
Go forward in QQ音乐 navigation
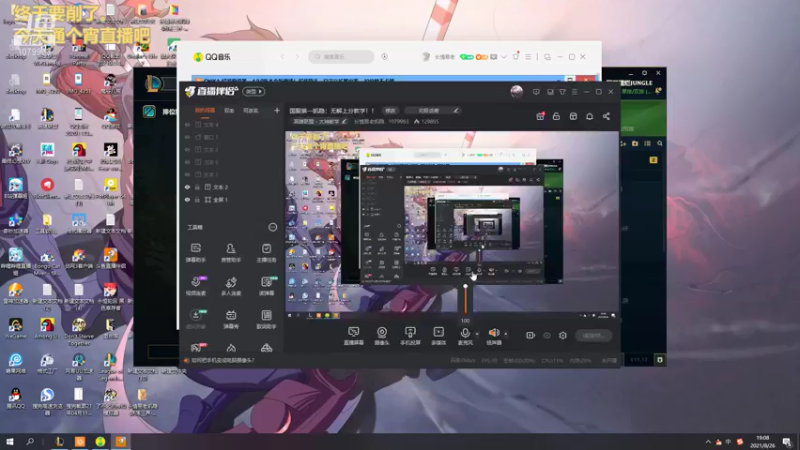(x=297, y=57)
